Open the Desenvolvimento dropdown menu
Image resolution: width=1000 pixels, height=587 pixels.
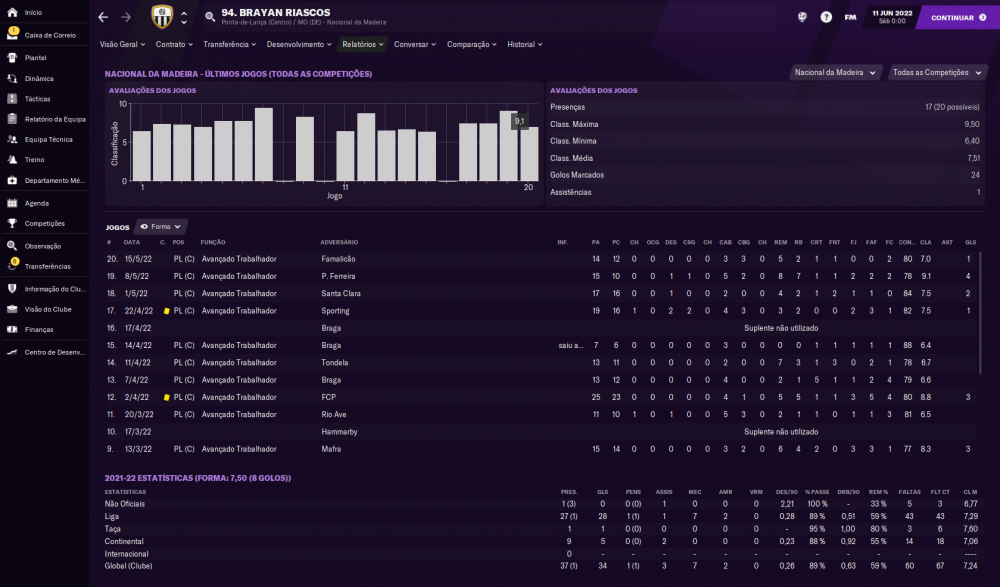(x=299, y=44)
